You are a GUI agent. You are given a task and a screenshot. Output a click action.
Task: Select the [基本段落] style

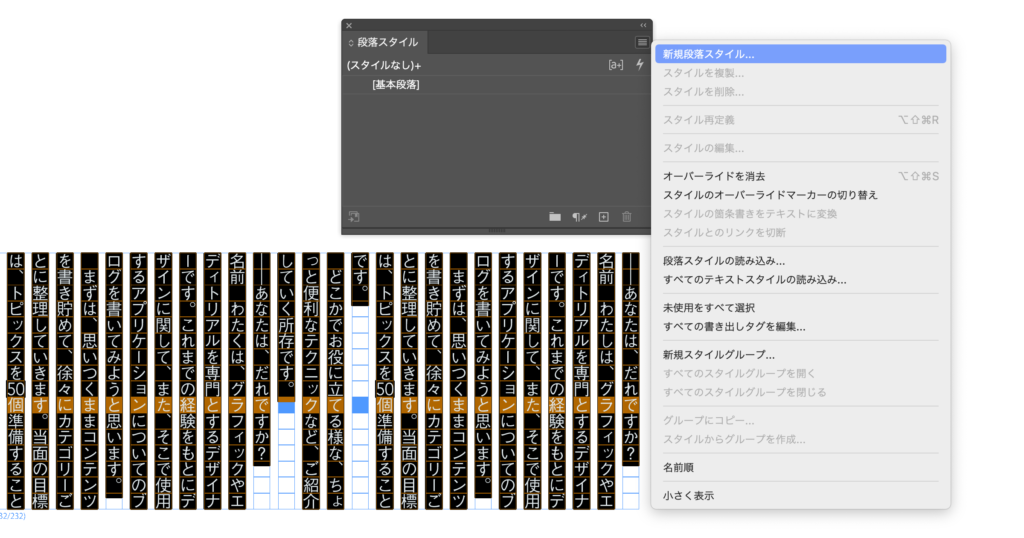(395, 85)
